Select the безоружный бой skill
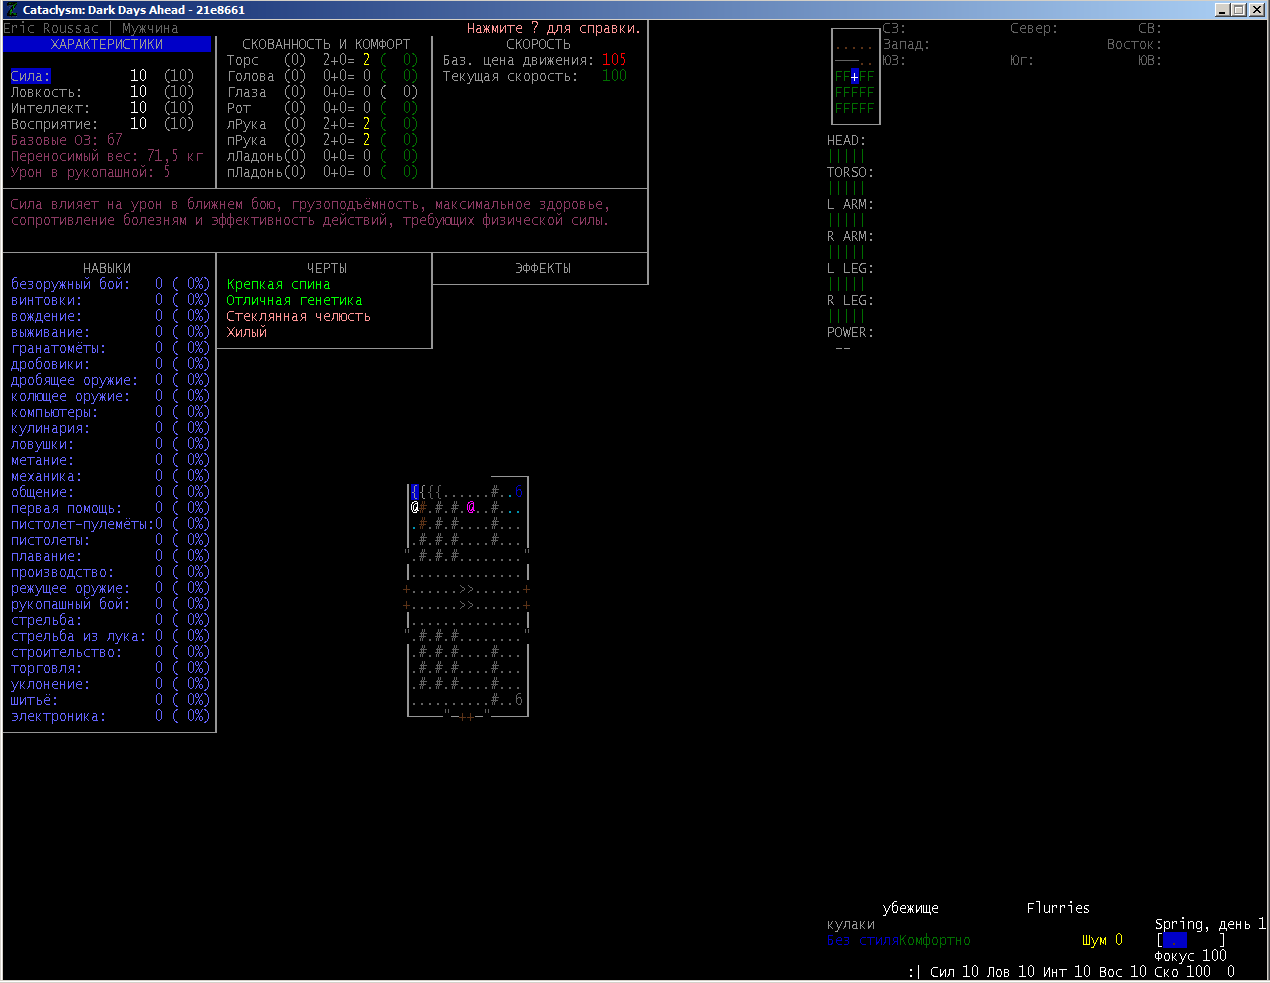The image size is (1270, 983). pos(110,284)
